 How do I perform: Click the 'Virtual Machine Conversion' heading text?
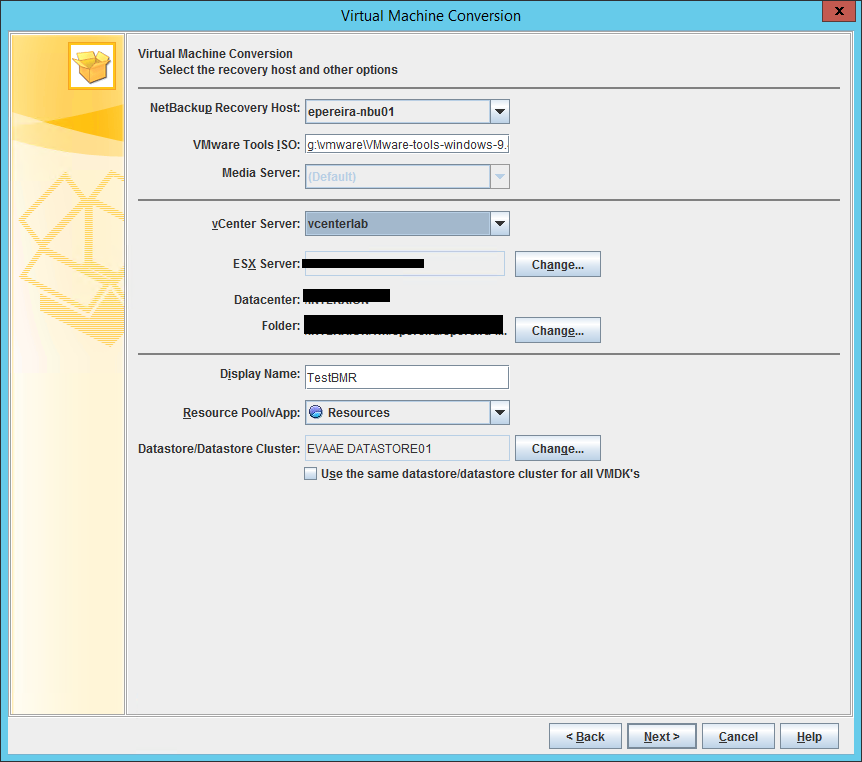point(215,54)
